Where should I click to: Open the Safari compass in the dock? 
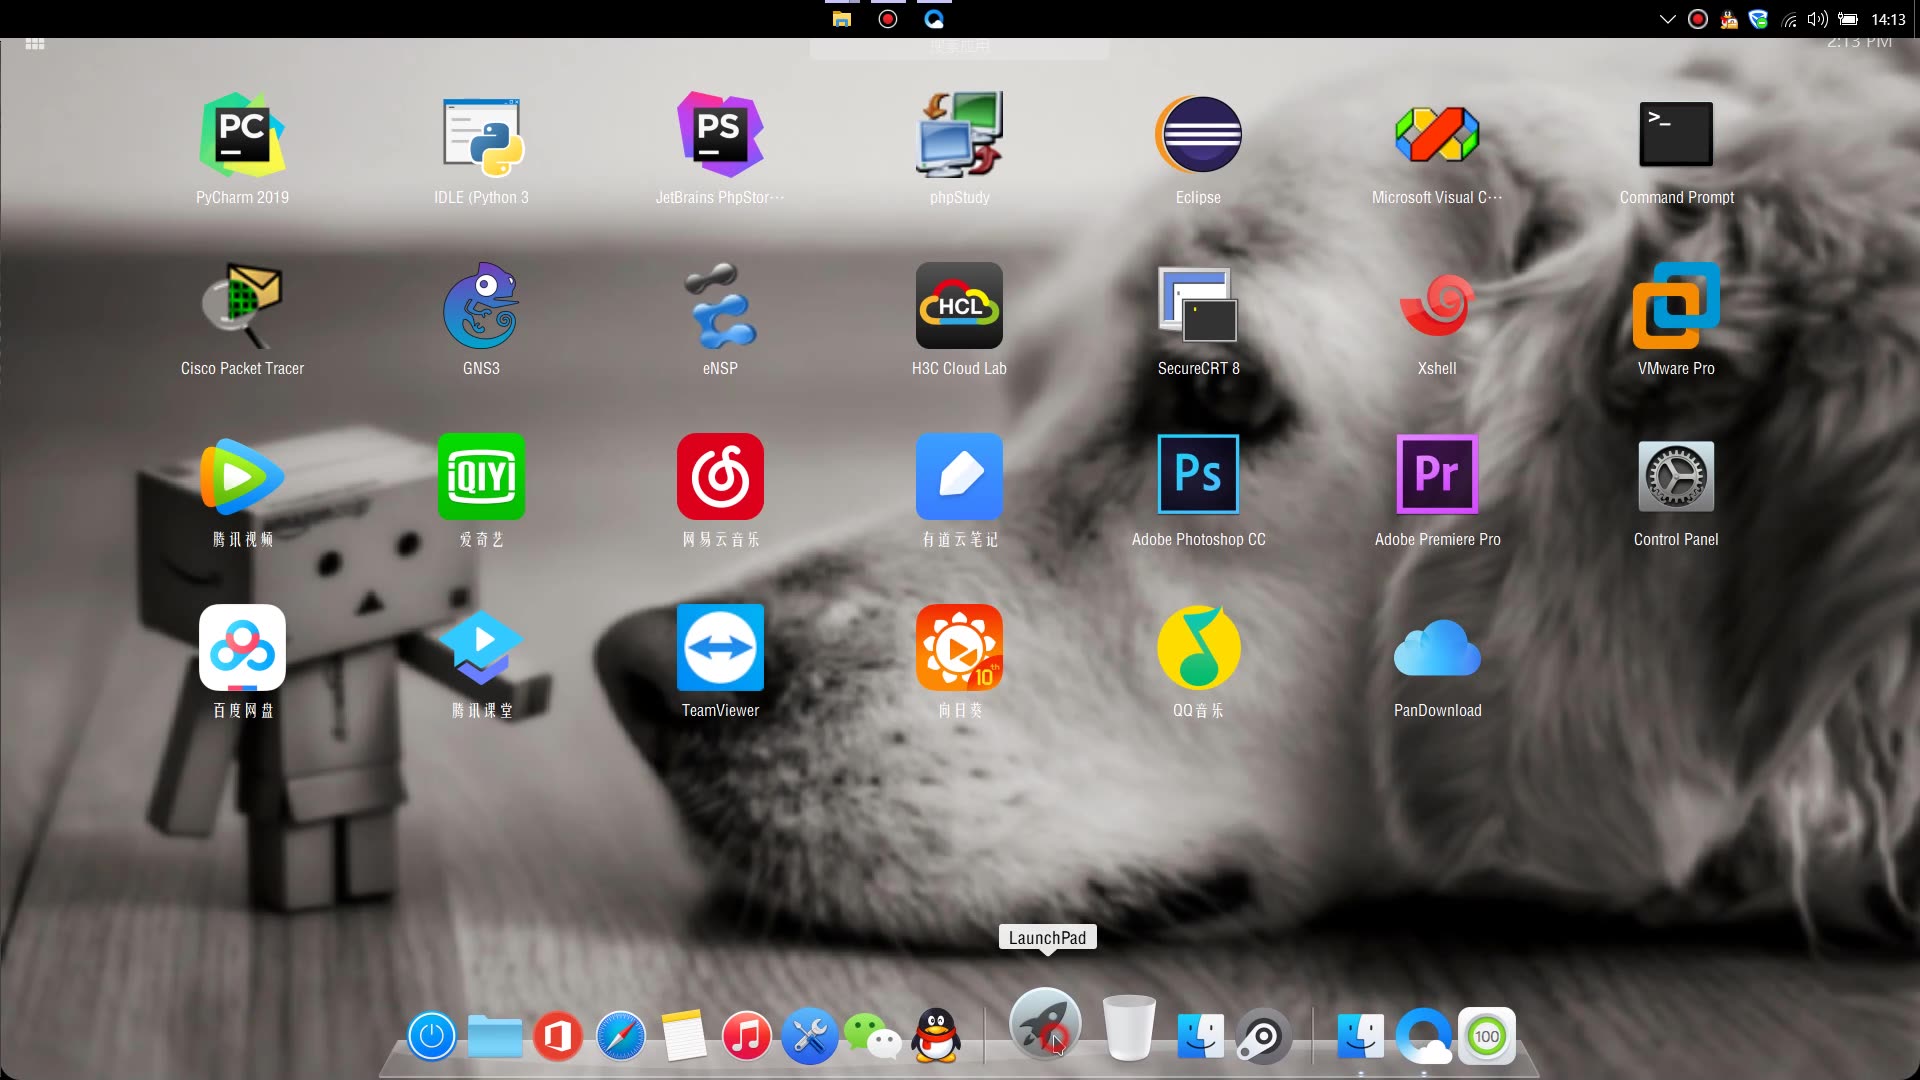pyautogui.click(x=621, y=1036)
